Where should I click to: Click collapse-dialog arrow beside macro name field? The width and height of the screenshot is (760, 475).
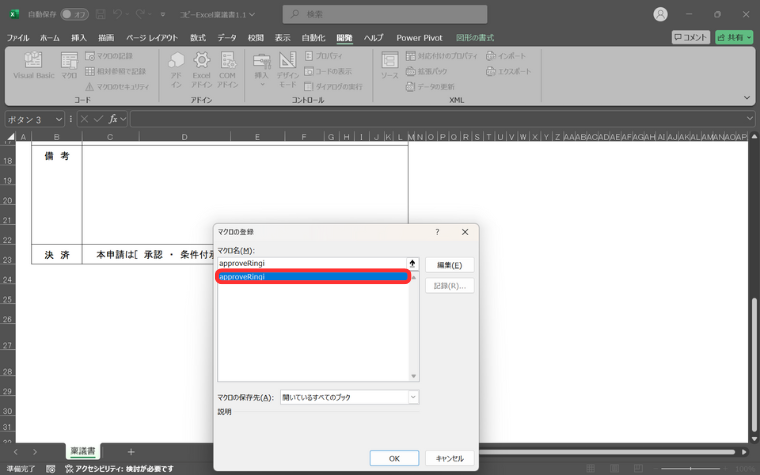(412, 263)
